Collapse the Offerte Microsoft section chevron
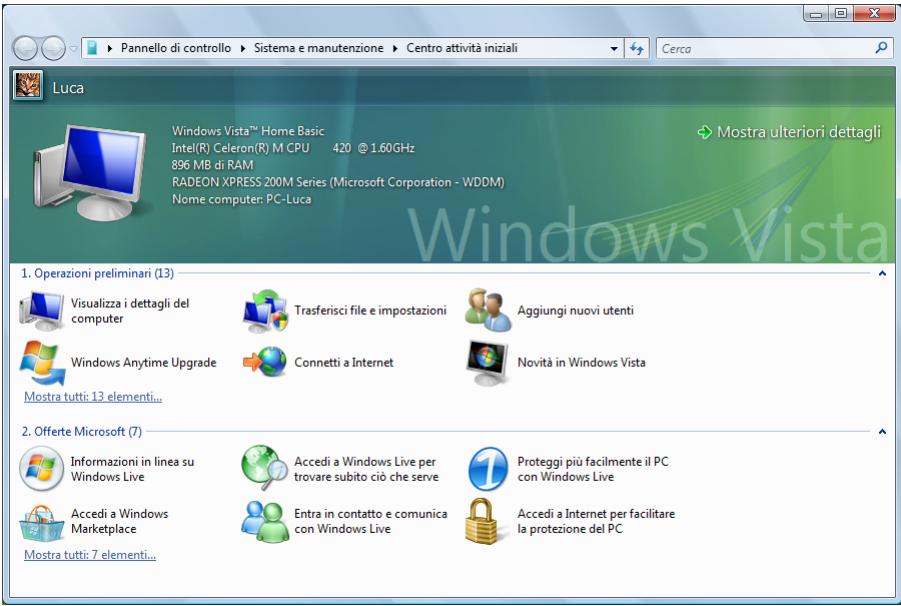901x606 pixels. pos(883,431)
